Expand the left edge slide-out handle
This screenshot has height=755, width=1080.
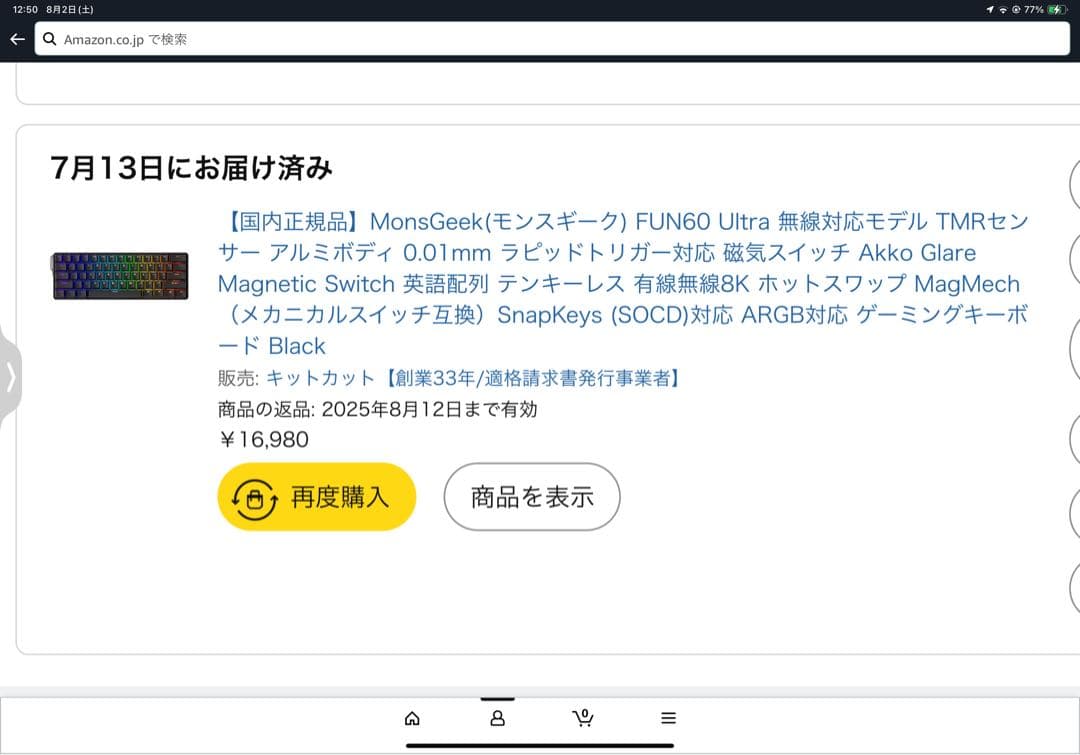[10, 377]
